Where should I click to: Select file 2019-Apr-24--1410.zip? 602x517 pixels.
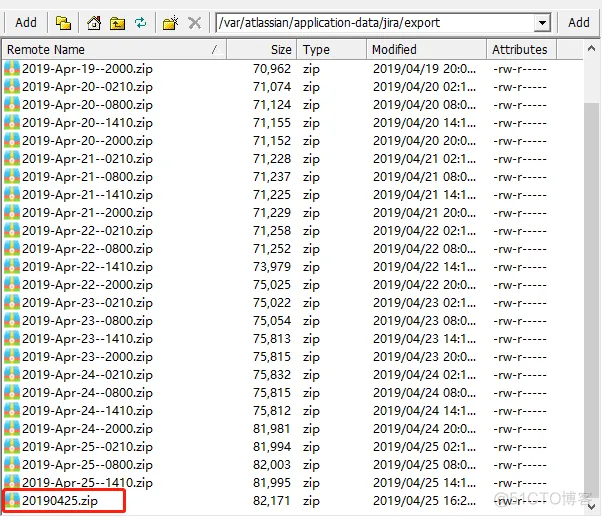tap(87, 411)
